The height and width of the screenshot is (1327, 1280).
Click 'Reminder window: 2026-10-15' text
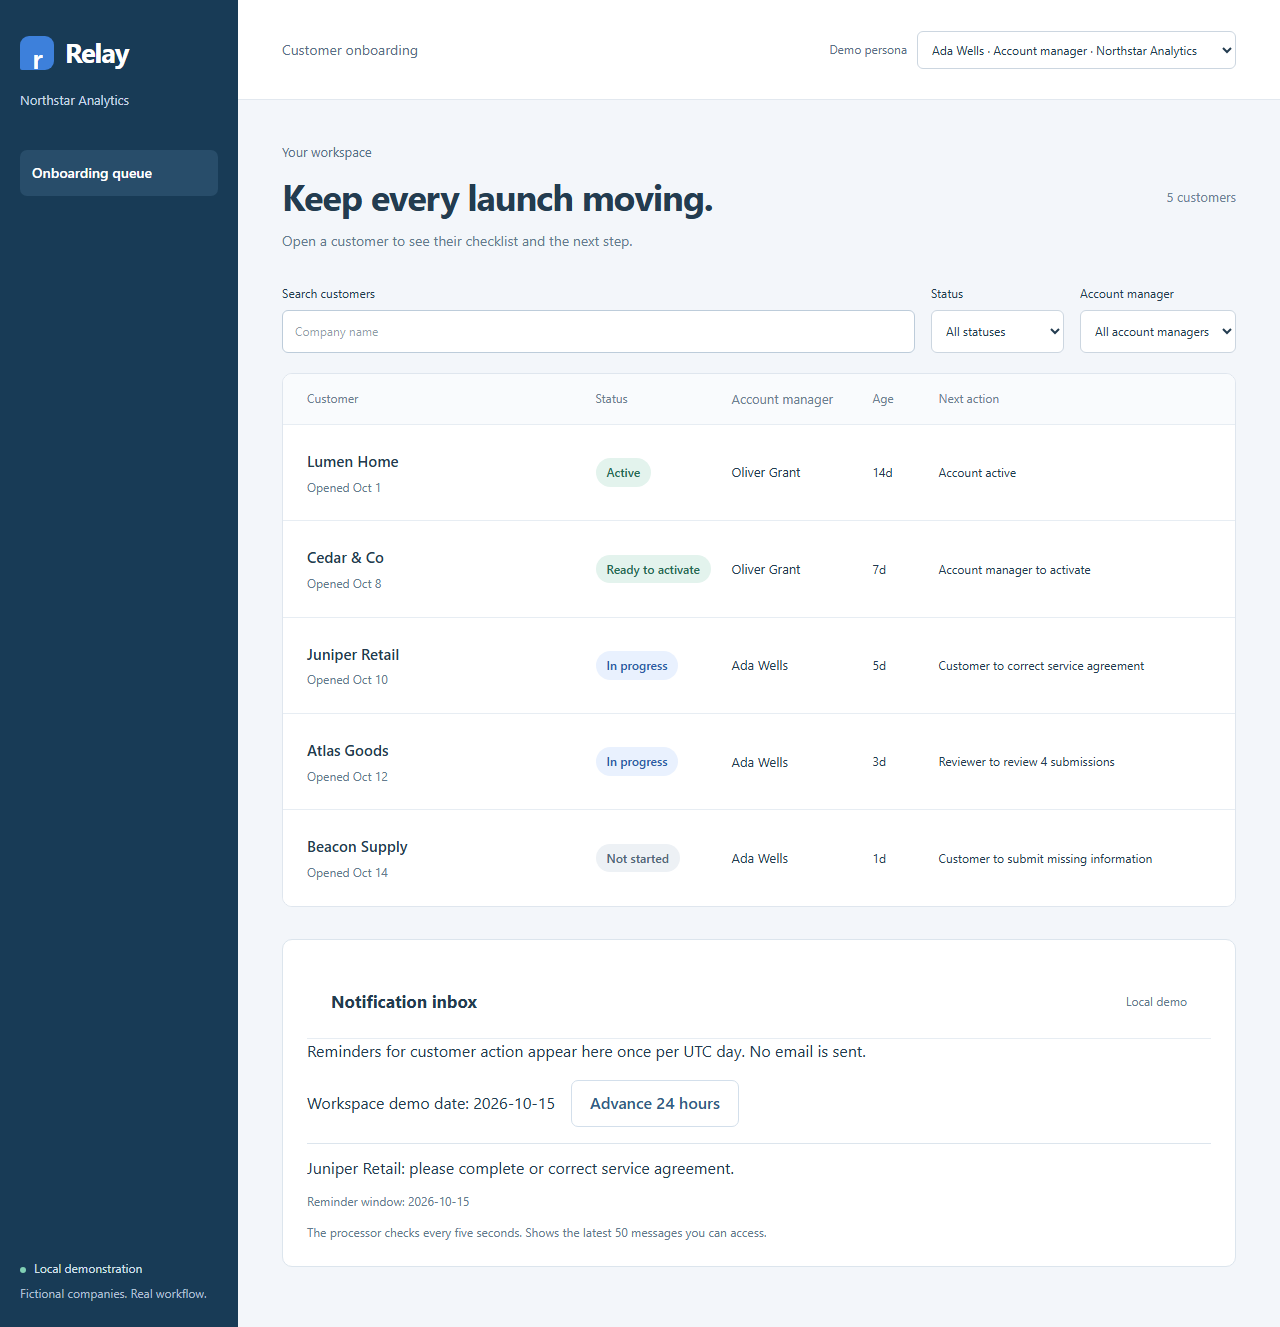[x=388, y=1202]
